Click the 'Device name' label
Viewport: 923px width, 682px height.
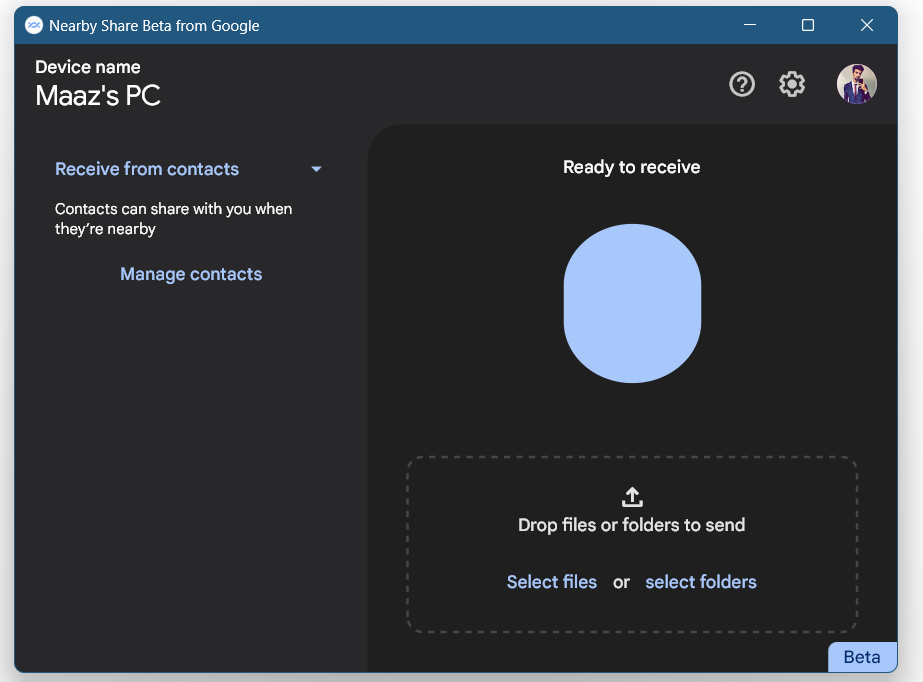(x=88, y=67)
